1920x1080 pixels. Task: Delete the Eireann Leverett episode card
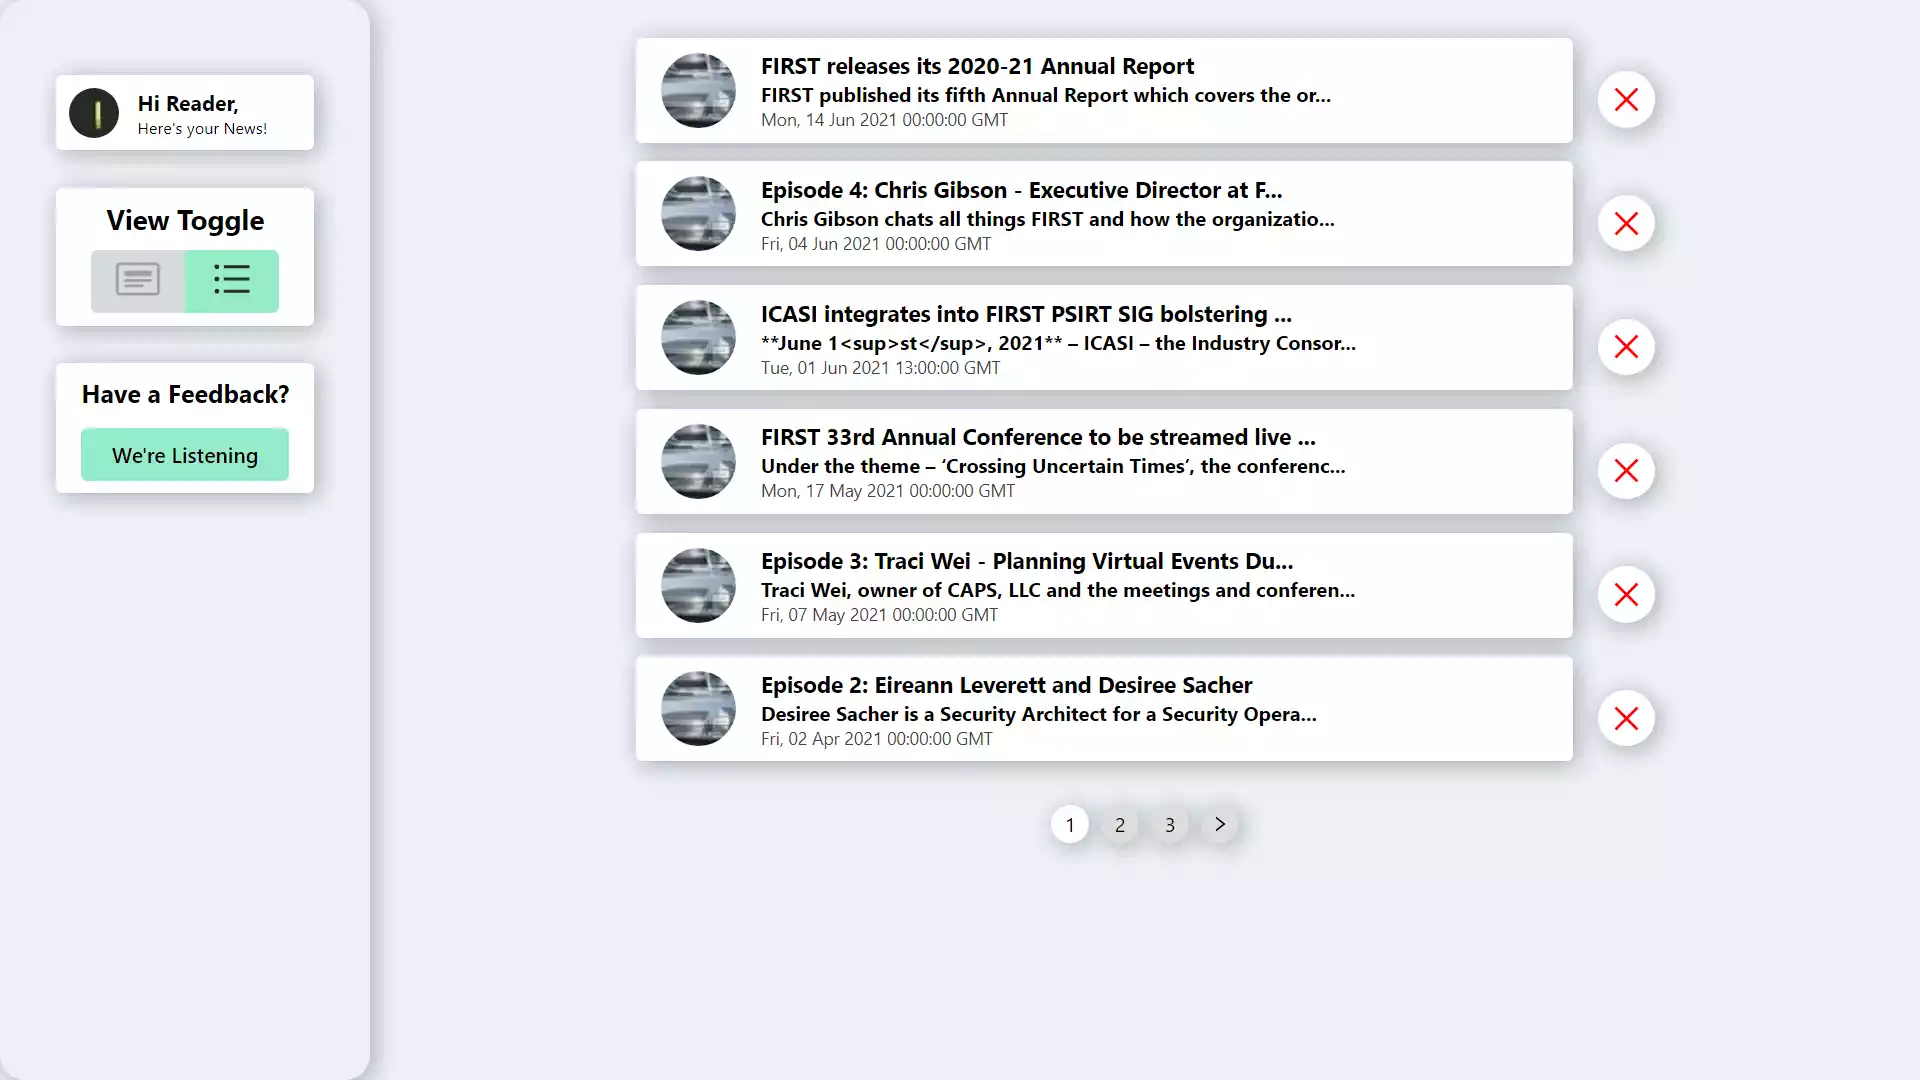(x=1626, y=718)
